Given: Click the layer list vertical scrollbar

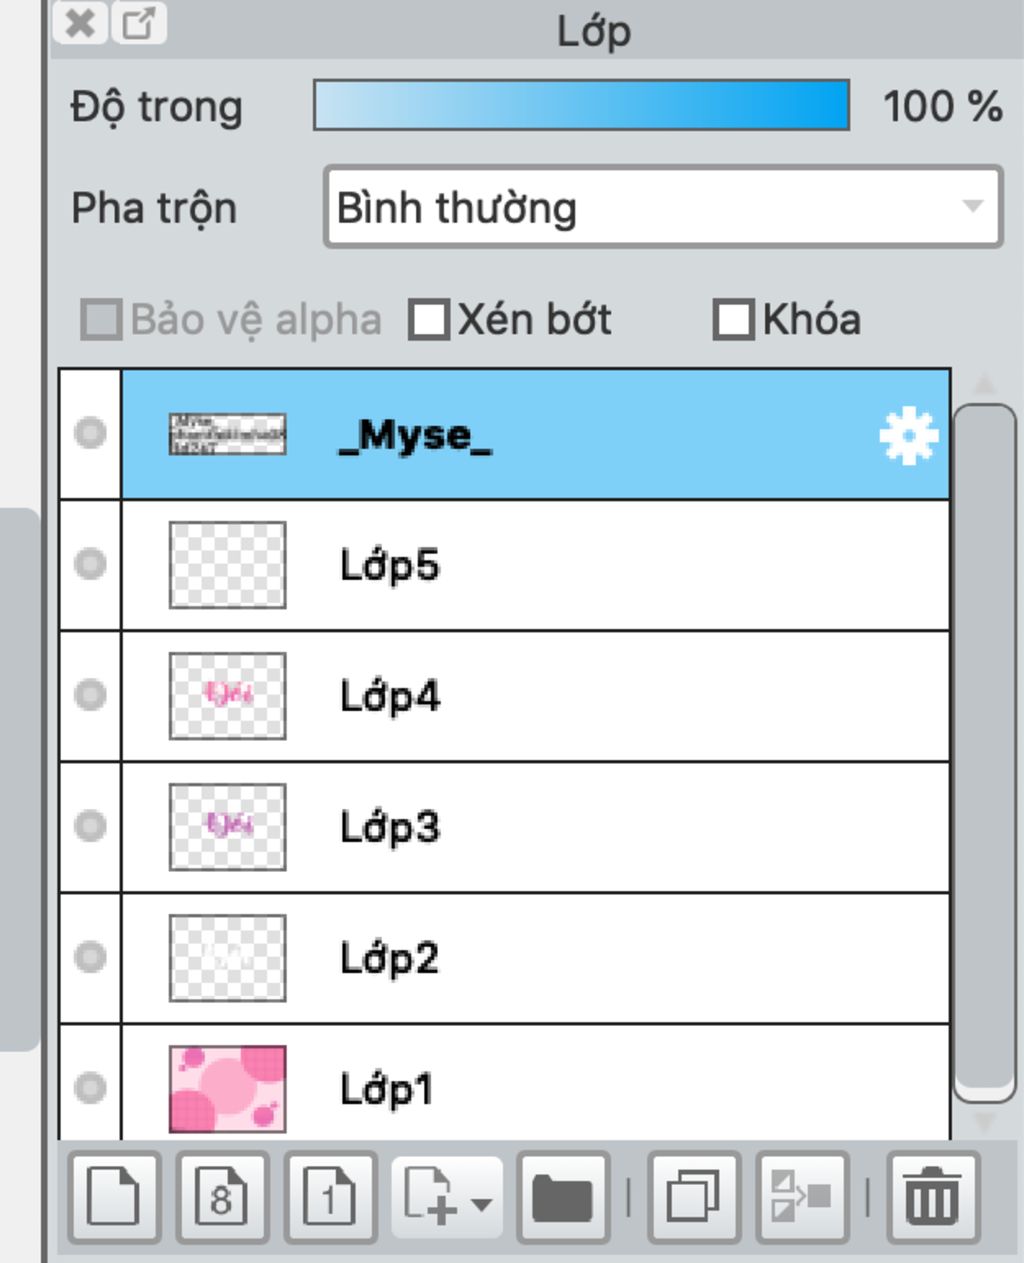Looking at the screenshot, I should point(985,752).
